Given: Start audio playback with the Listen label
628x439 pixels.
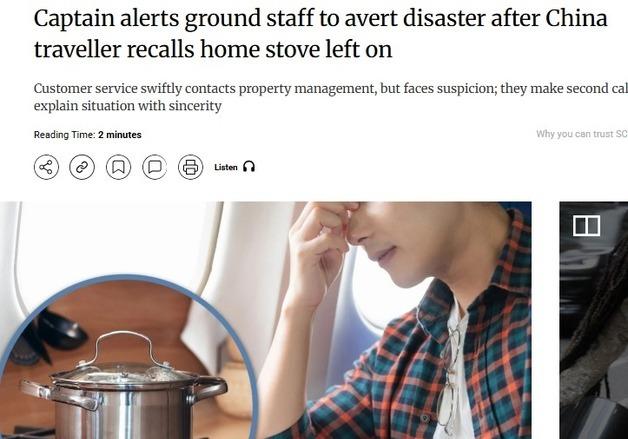Looking at the screenshot, I should 226,167.
